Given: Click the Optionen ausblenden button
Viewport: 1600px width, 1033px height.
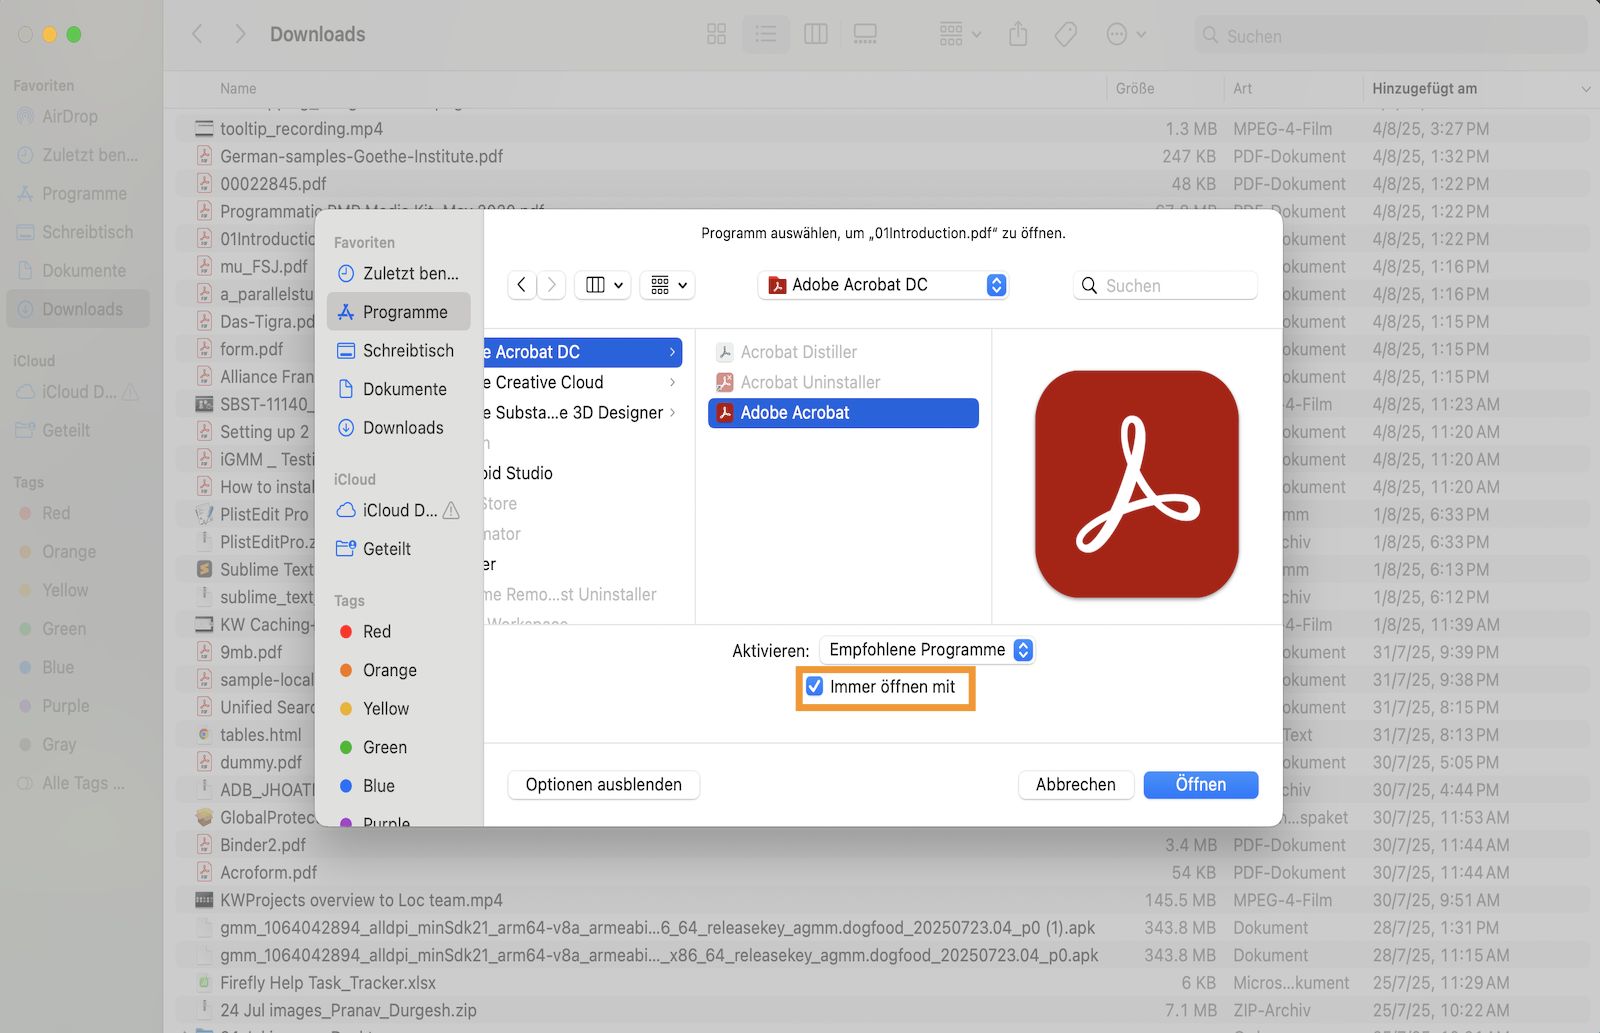Looking at the screenshot, I should [602, 785].
